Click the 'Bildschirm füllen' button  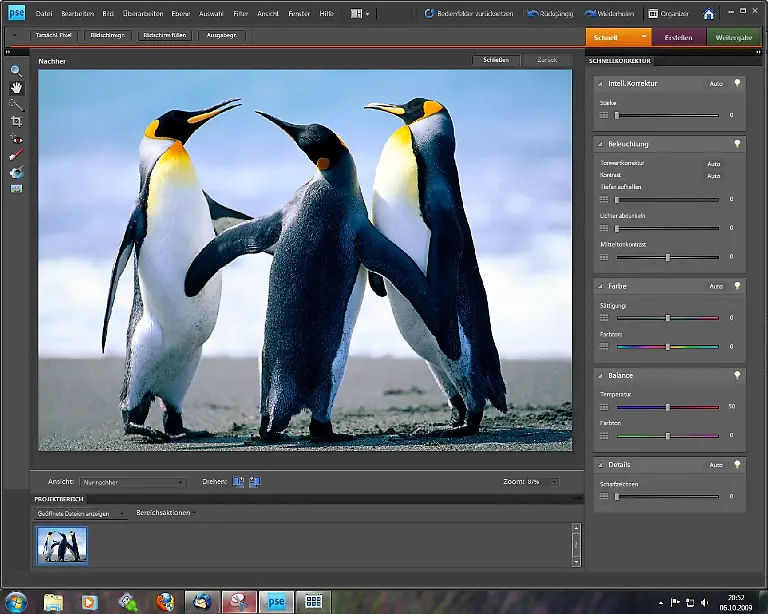164,35
